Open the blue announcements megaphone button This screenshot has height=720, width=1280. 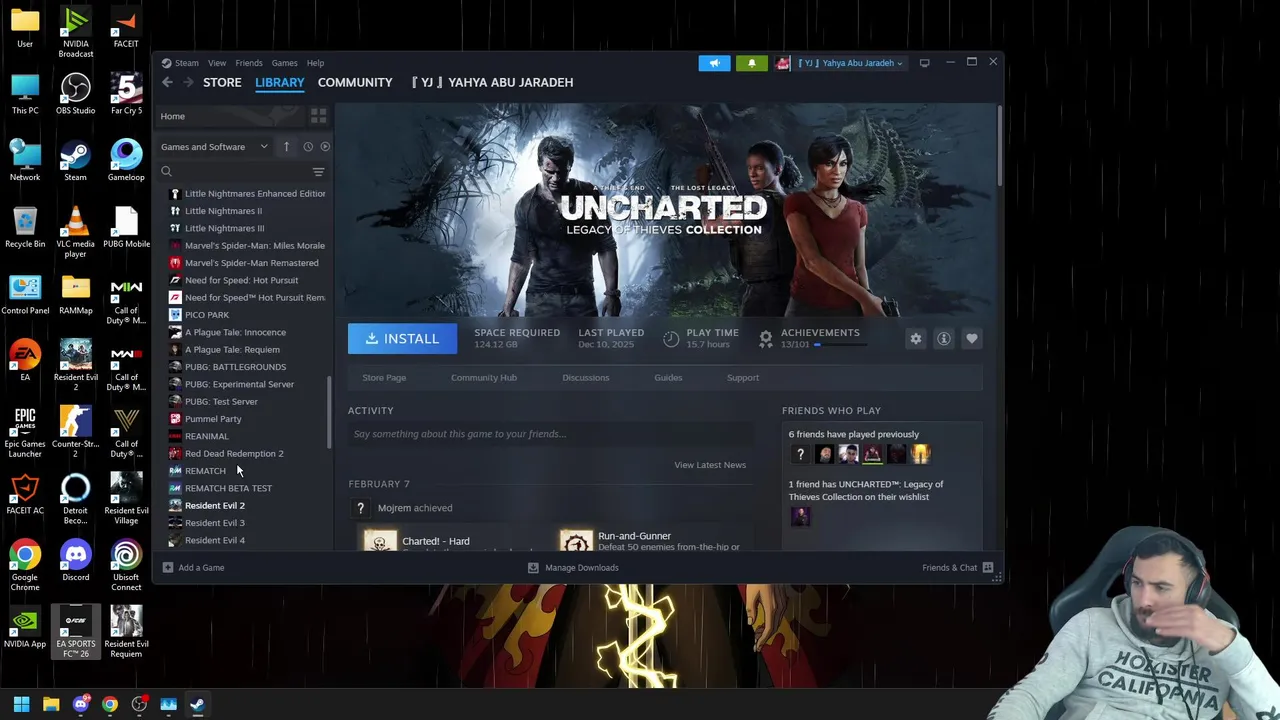click(x=714, y=63)
